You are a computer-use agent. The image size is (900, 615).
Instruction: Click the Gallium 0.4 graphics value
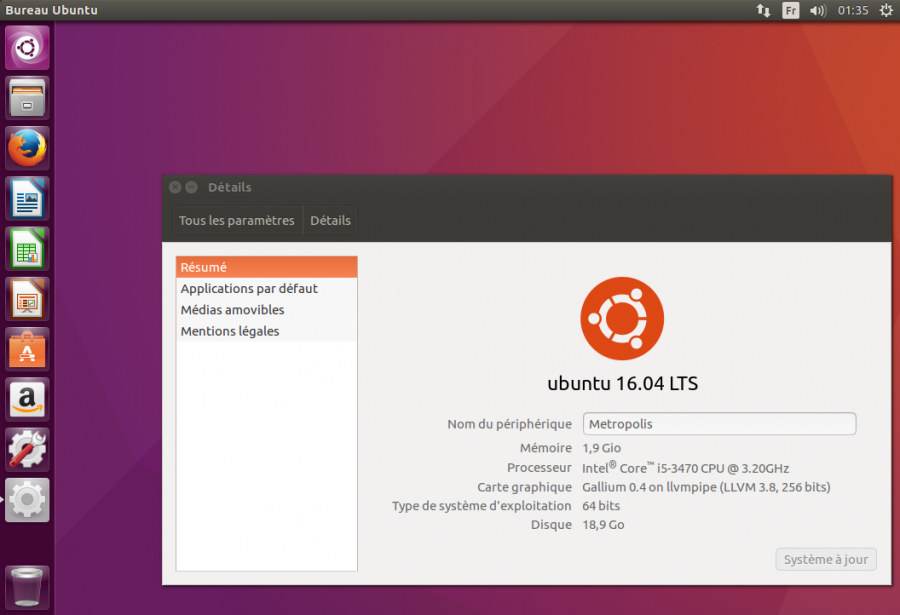click(706, 487)
